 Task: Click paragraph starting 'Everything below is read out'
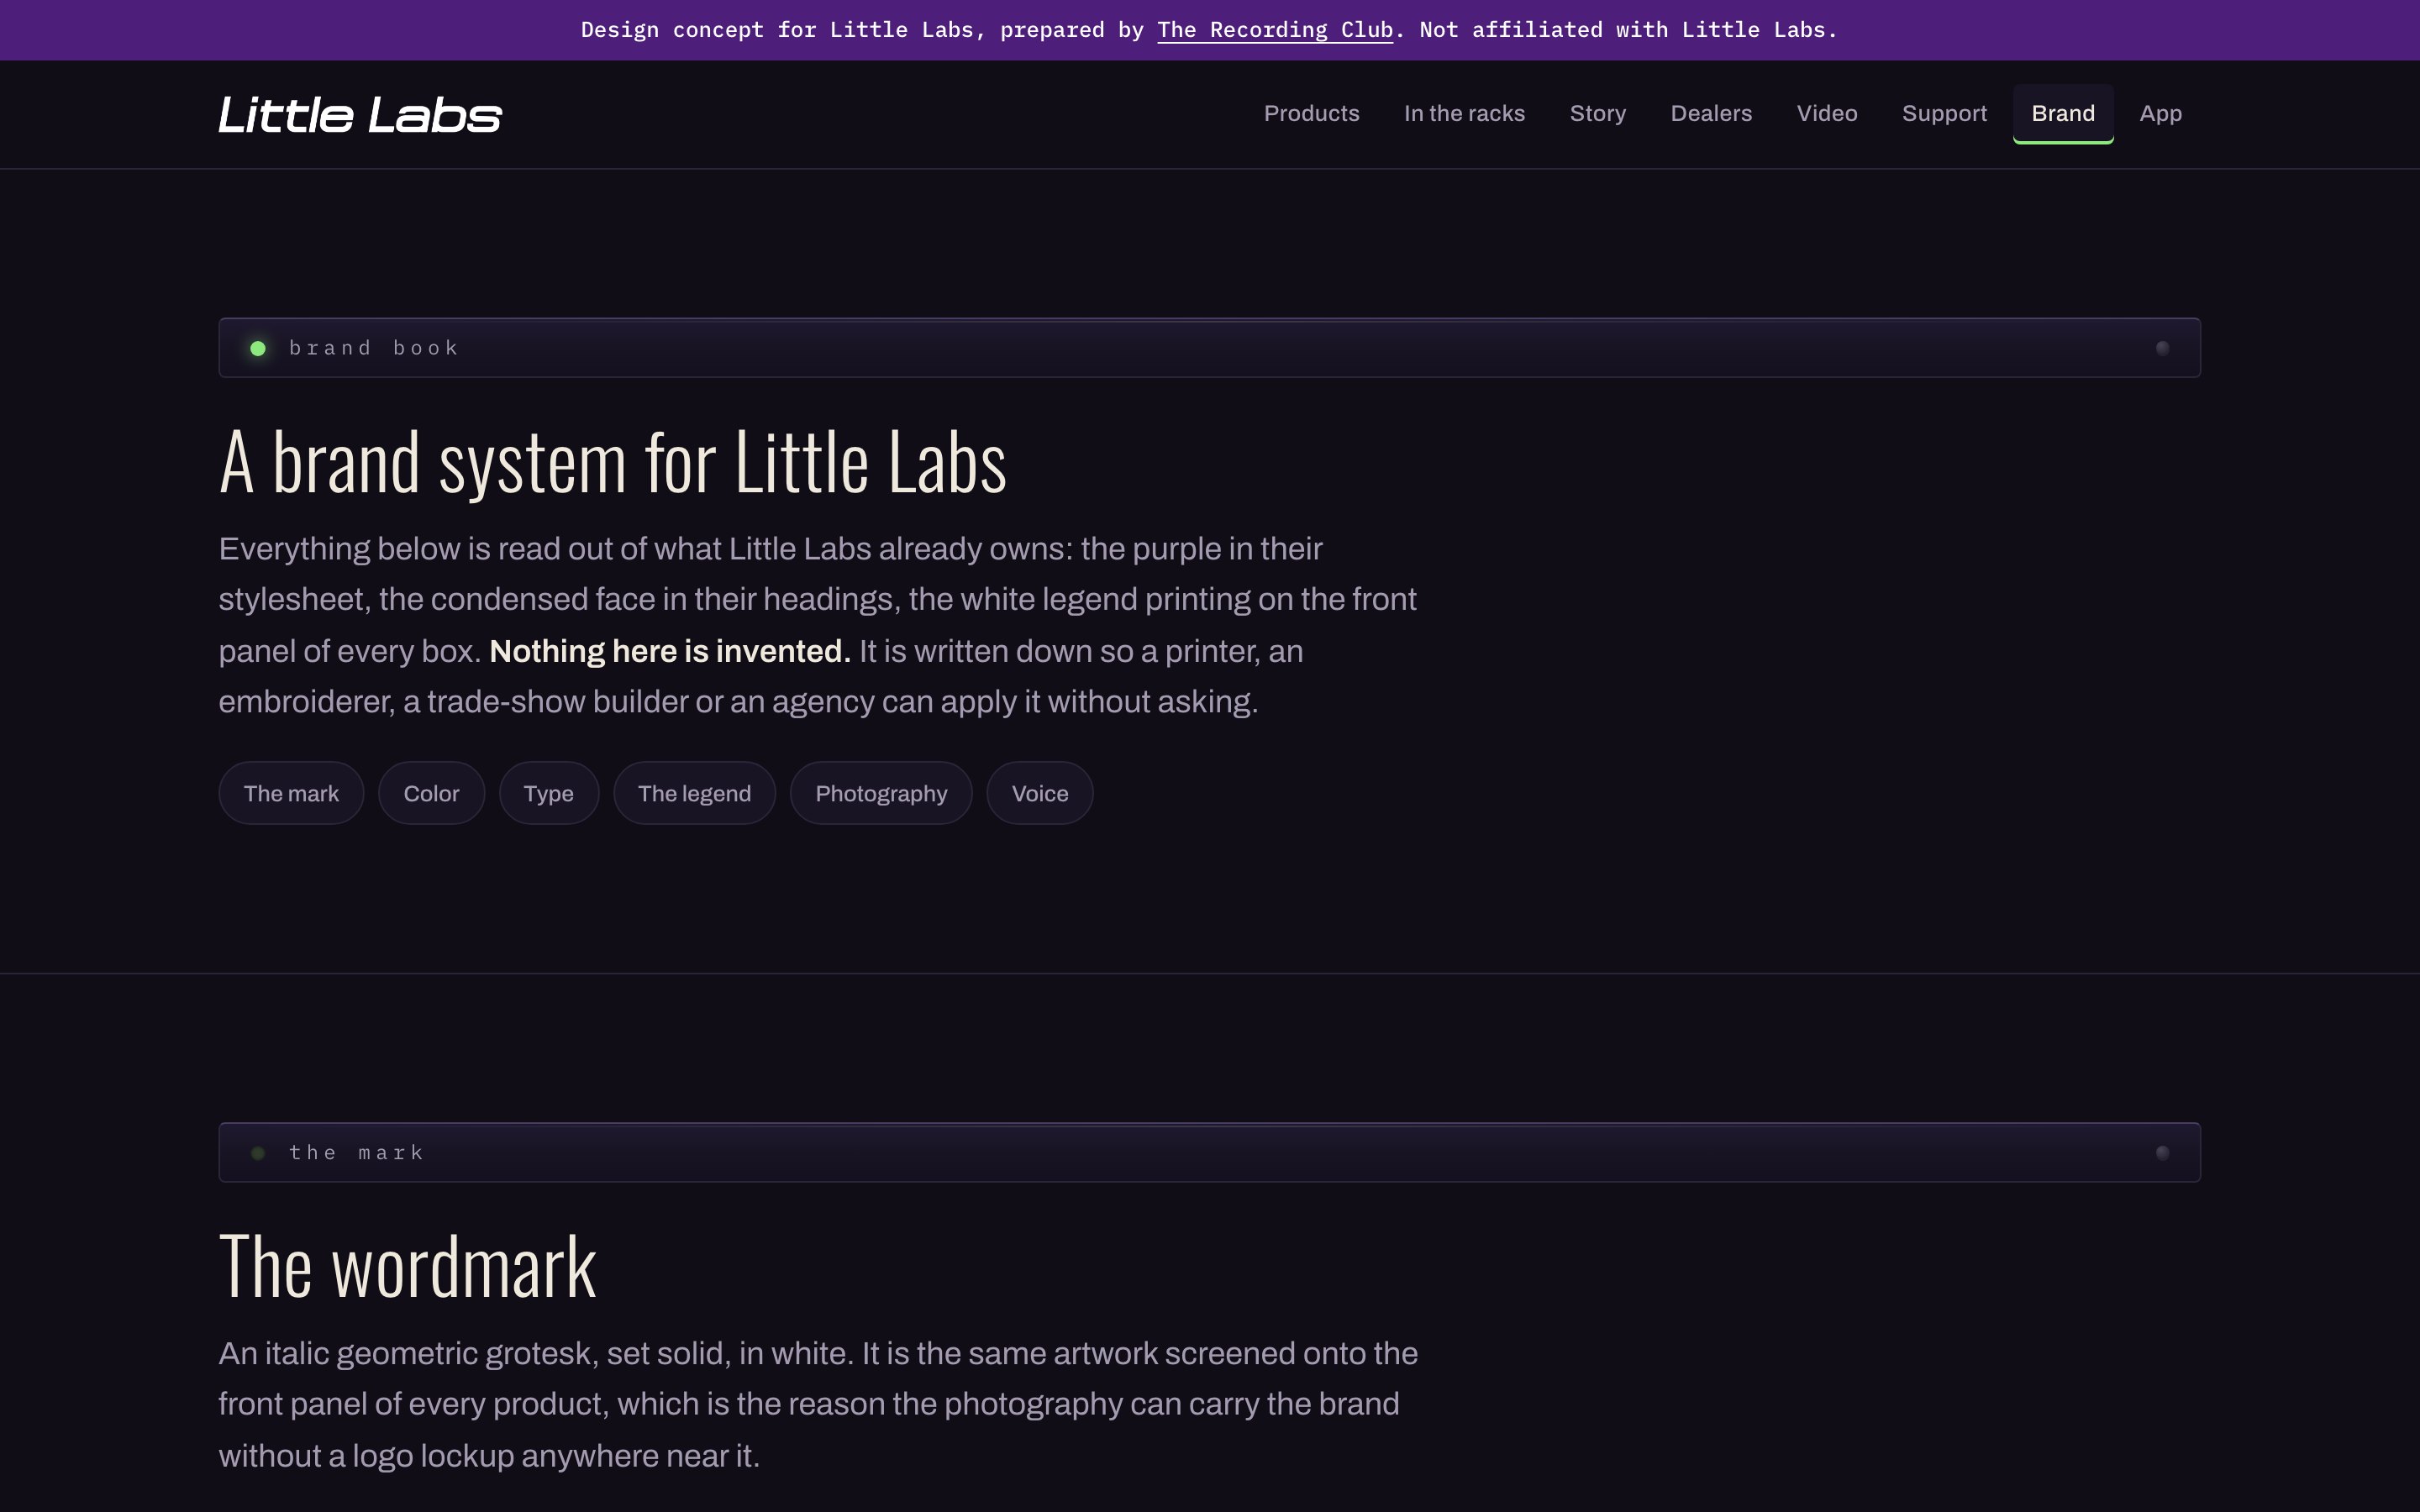point(818,625)
